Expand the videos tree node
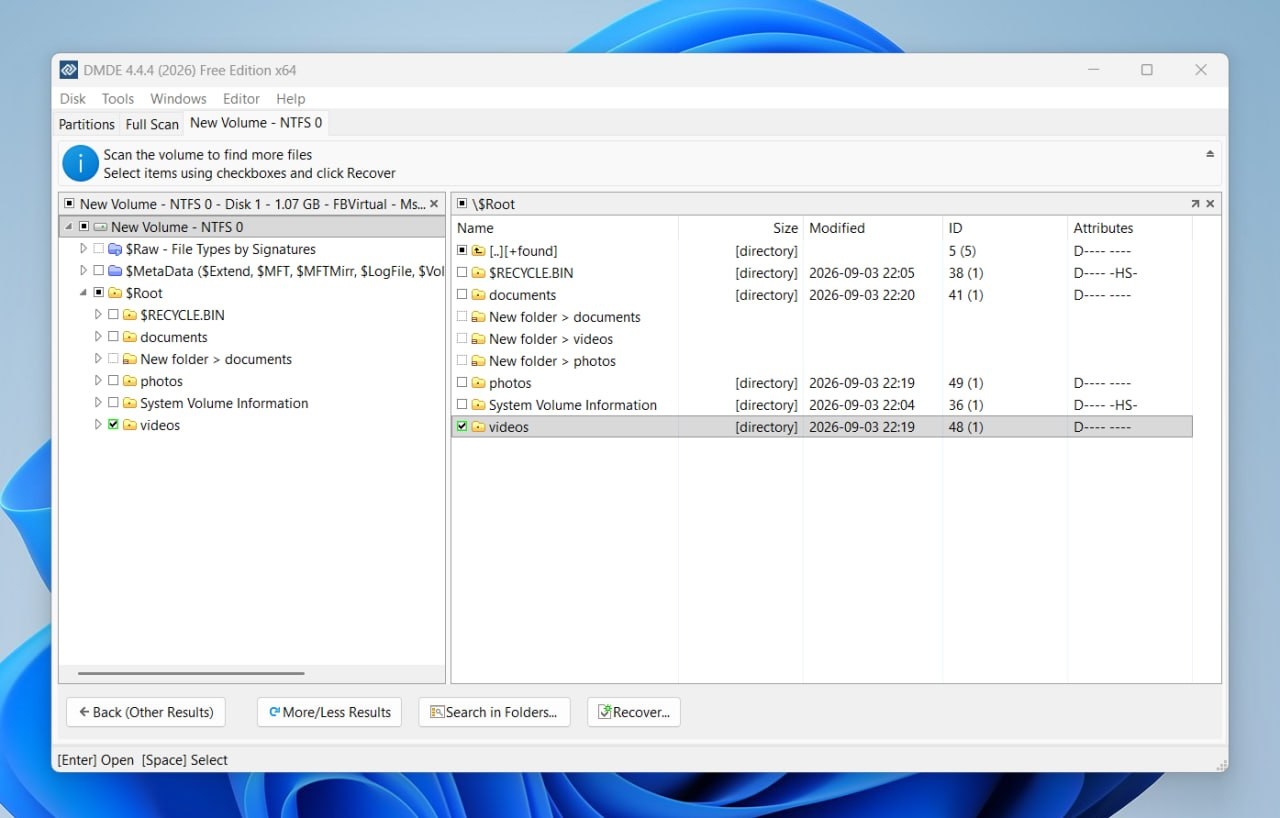This screenshot has height=818, width=1280. (98, 425)
